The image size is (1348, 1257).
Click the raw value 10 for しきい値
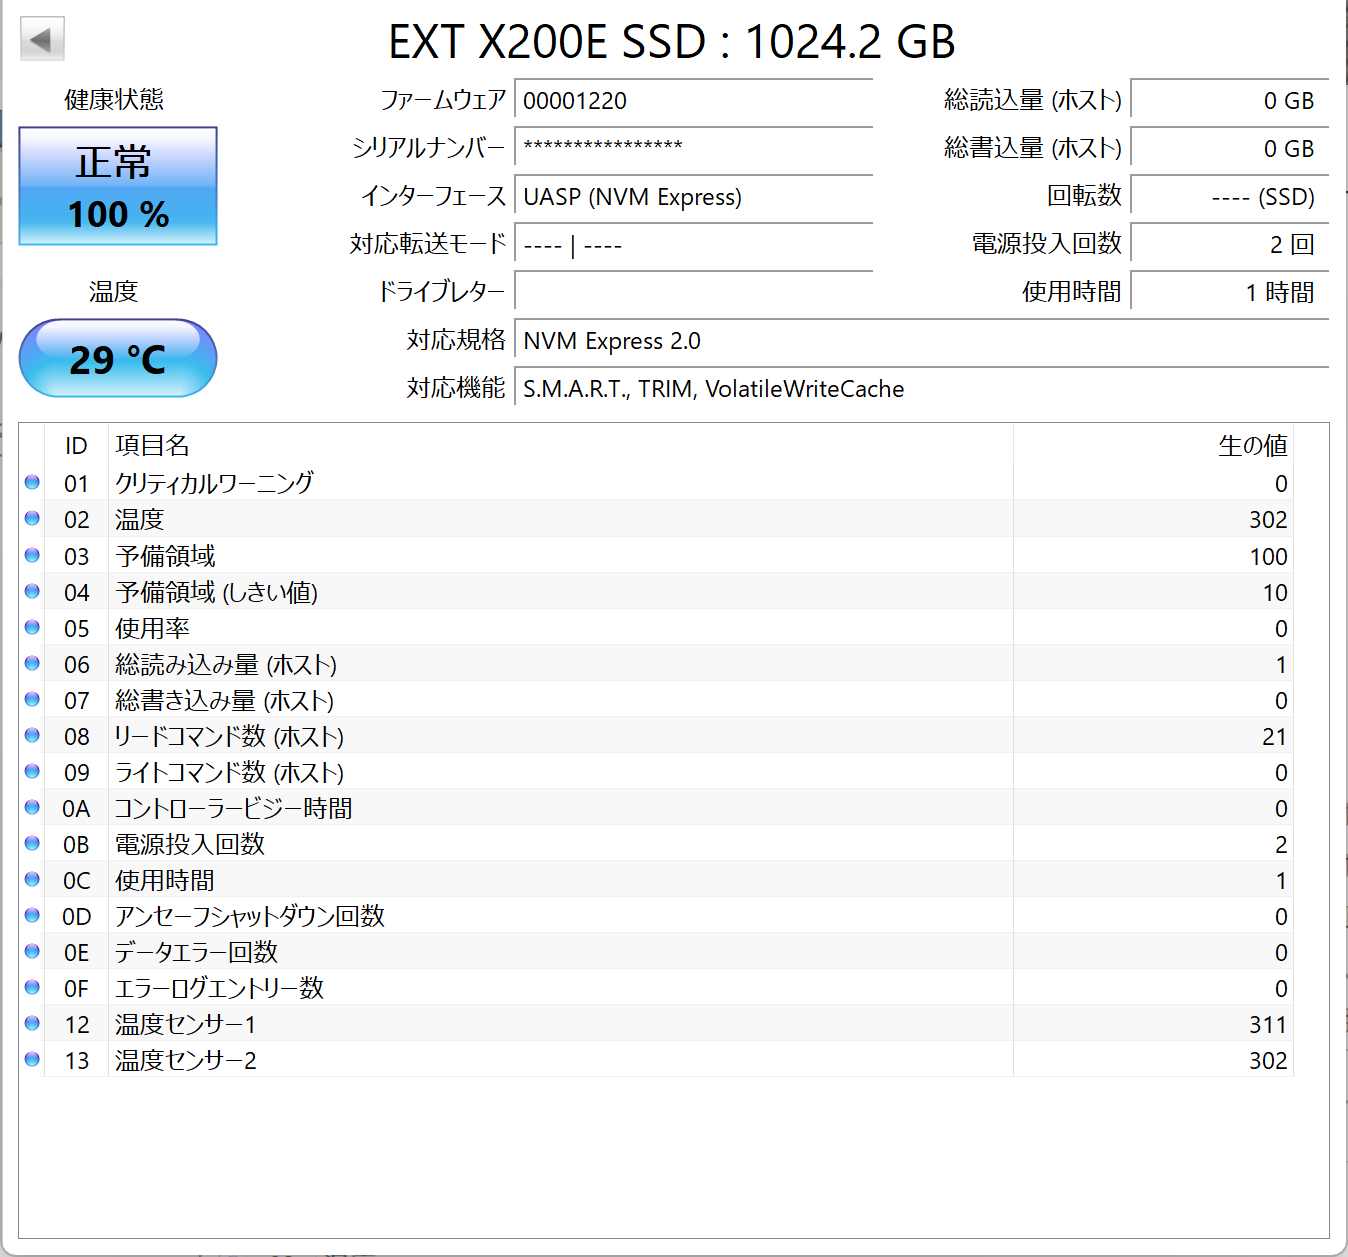click(x=1274, y=593)
